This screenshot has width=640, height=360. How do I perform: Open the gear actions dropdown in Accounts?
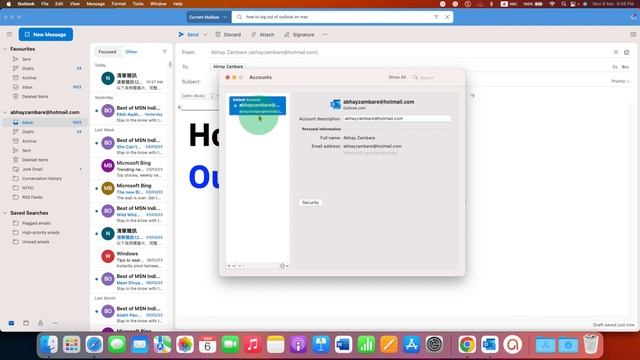284,266
